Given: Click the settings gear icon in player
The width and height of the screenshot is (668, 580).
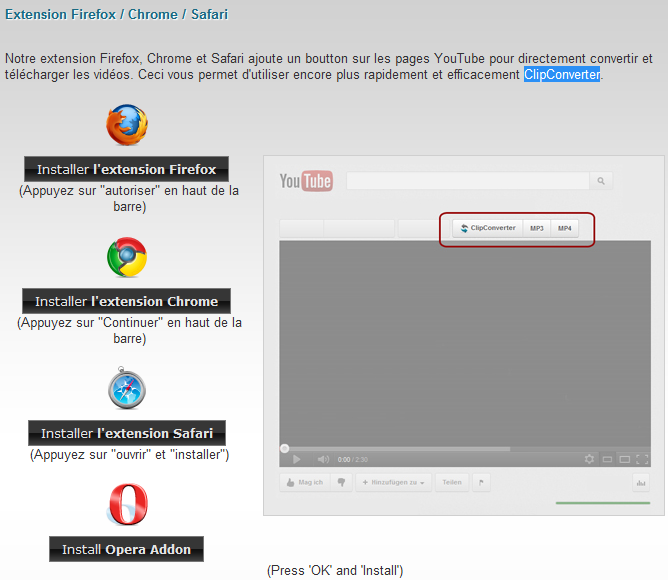Looking at the screenshot, I should [x=589, y=459].
